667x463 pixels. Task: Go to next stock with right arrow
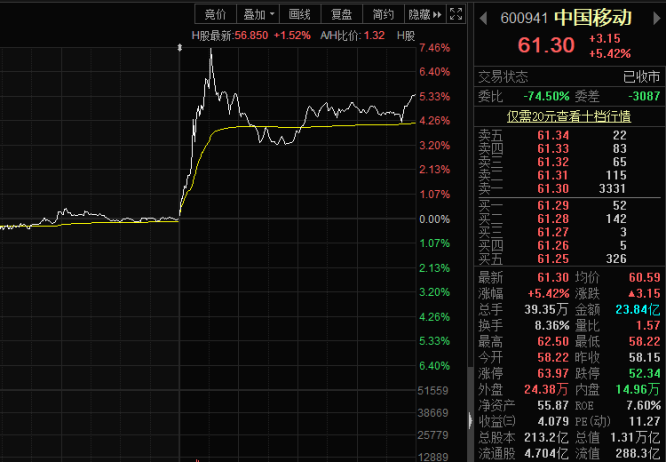pos(657,18)
